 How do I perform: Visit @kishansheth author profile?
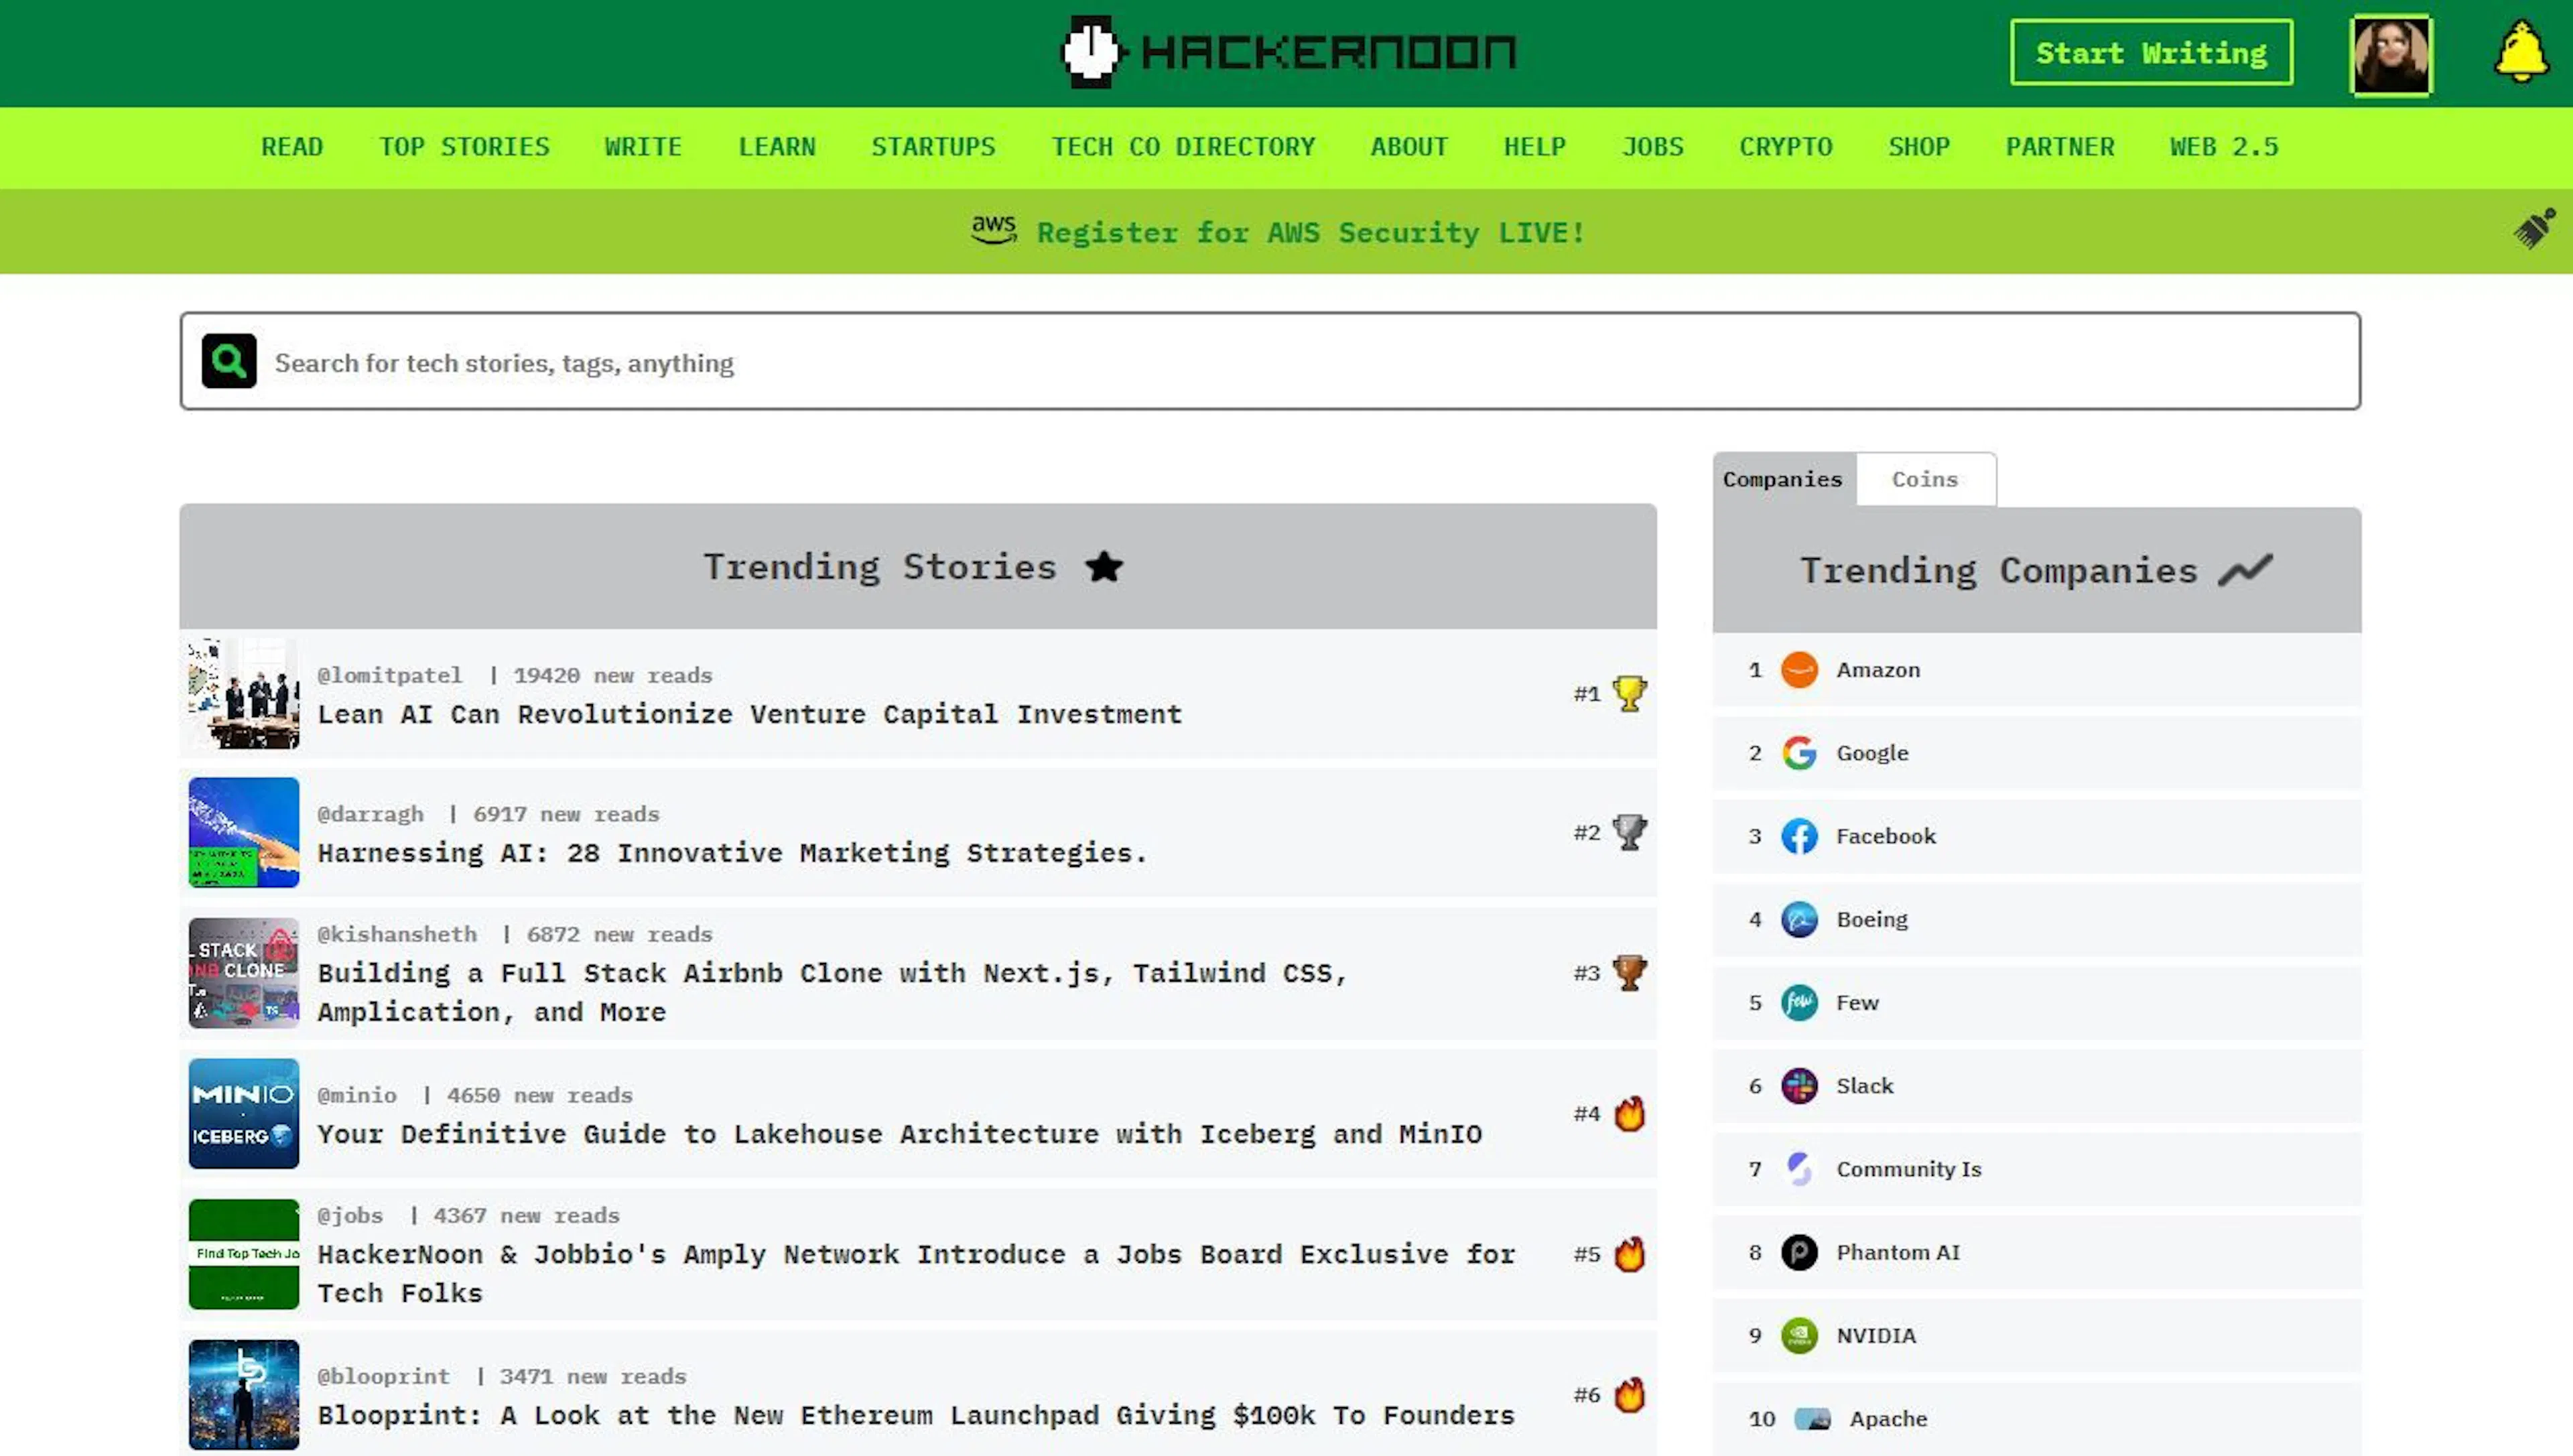pos(397,934)
